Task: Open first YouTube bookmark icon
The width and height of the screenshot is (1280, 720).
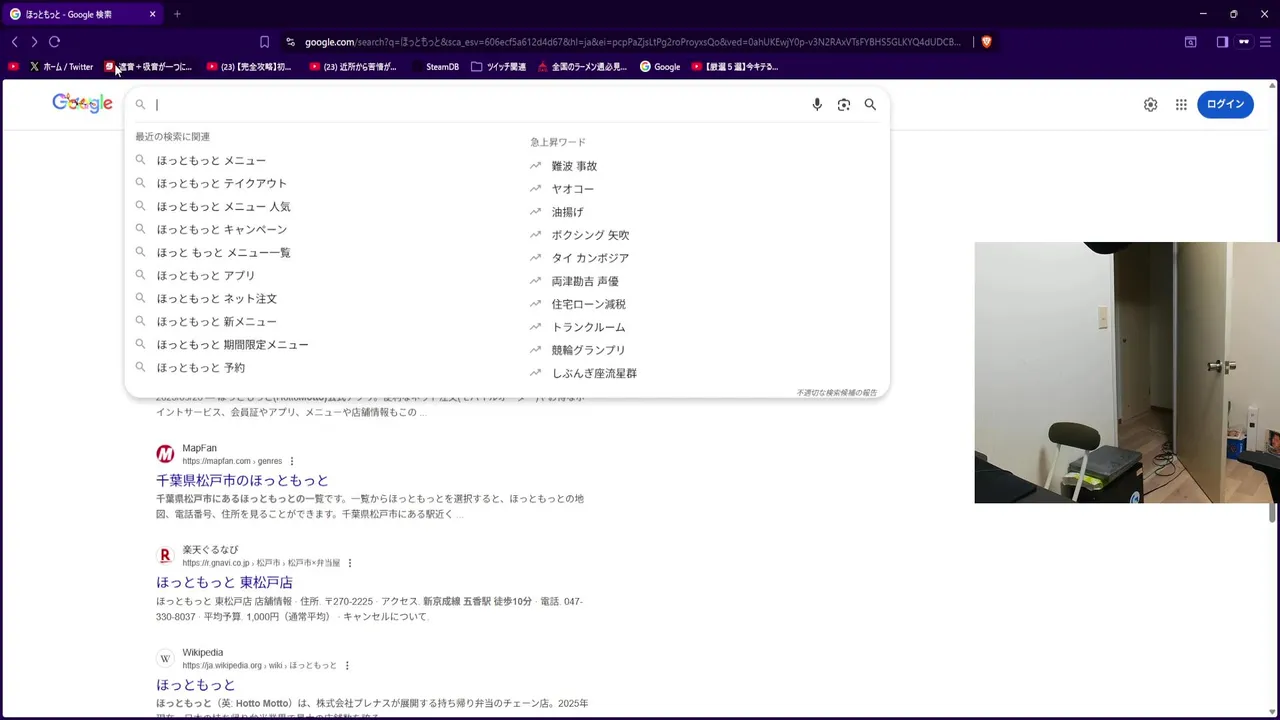Action: [13, 67]
